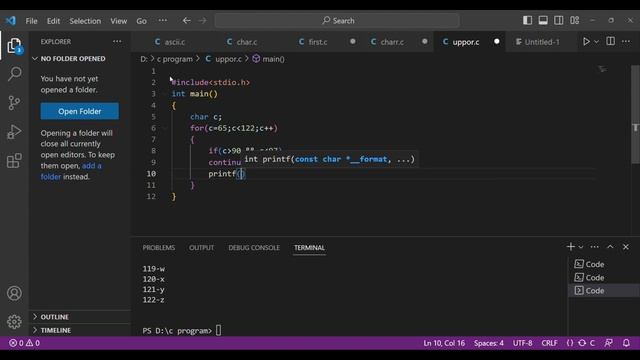640x360 pixels.
Task: Go forward with the right arrow
Action: [202, 20]
